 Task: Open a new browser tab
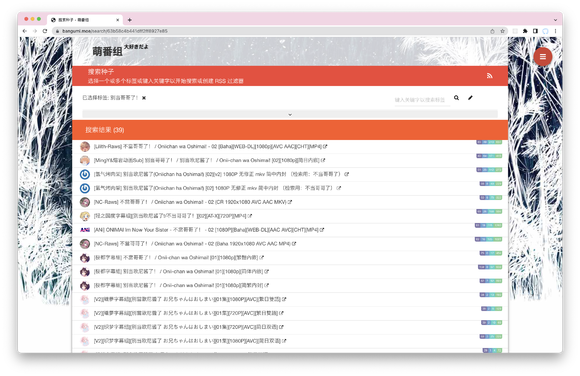click(129, 20)
